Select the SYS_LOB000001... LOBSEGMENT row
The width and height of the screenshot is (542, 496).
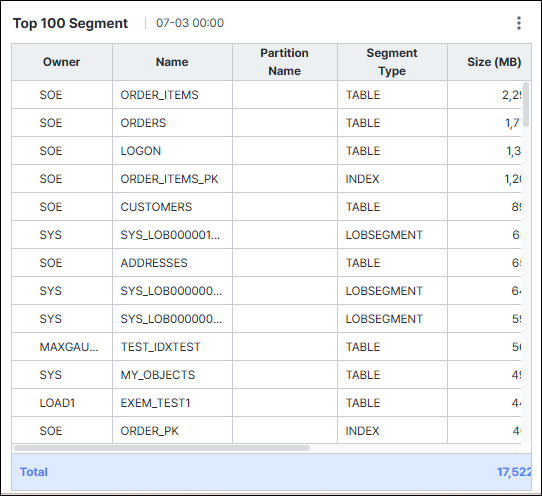[267, 235]
